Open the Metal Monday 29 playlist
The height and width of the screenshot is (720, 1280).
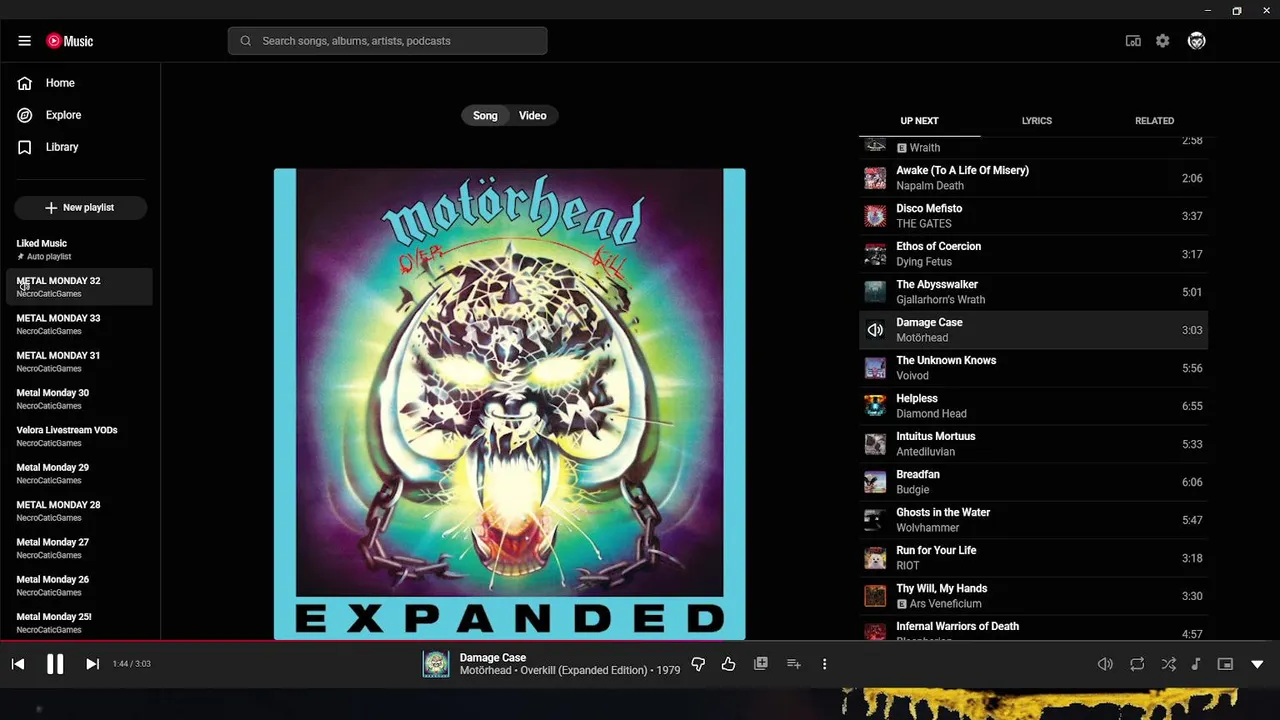pos(80,473)
